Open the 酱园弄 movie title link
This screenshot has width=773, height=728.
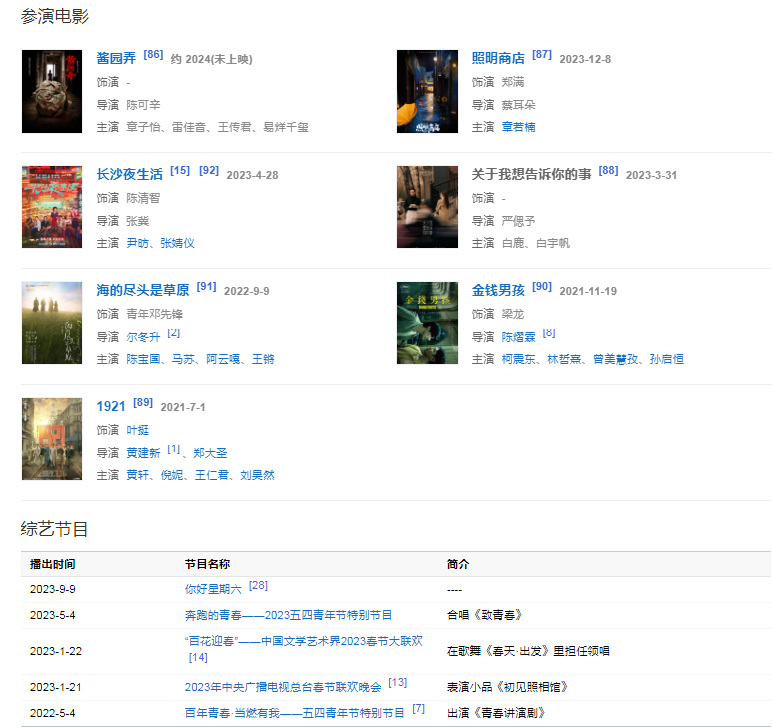pos(116,59)
